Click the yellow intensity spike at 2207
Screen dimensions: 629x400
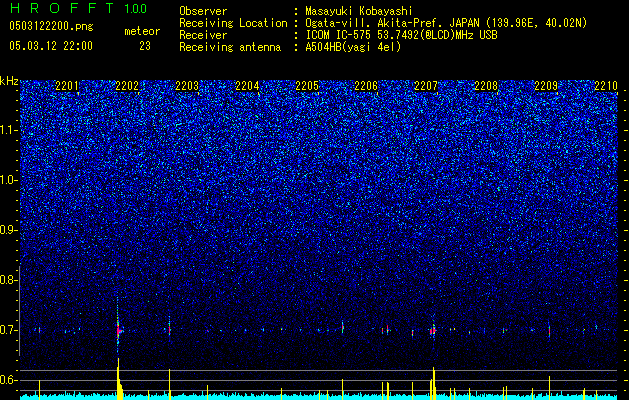point(434,383)
